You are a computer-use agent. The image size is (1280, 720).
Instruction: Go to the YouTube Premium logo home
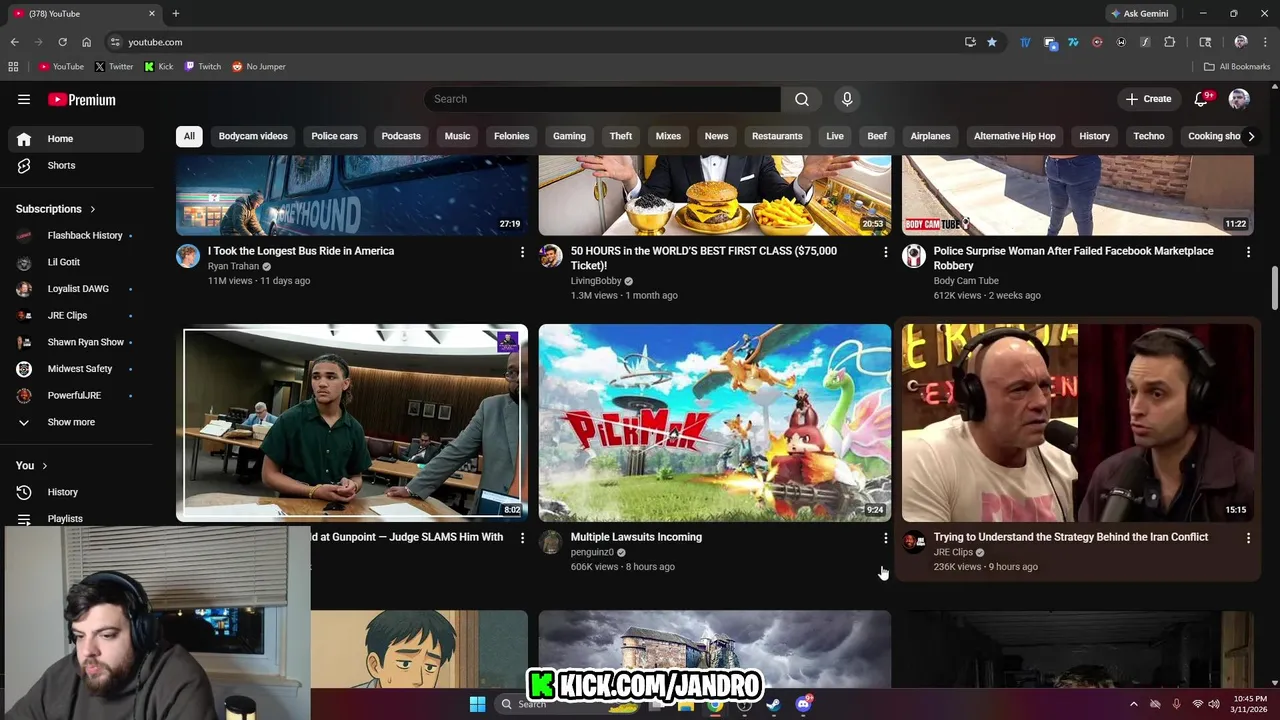click(82, 99)
